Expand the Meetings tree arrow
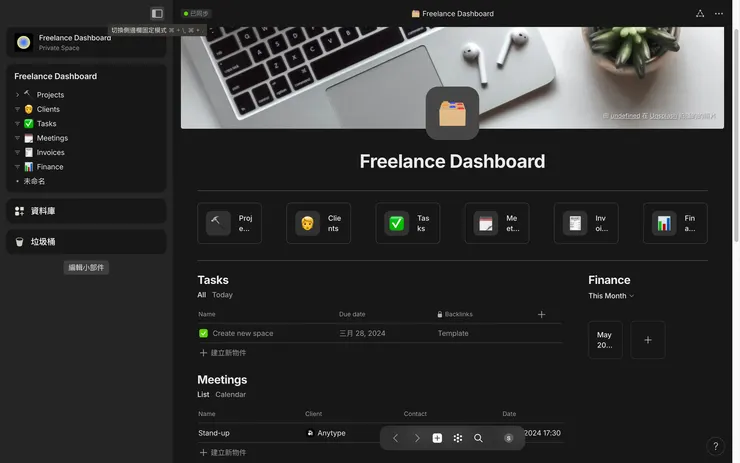This screenshot has width=740, height=463. 17,138
